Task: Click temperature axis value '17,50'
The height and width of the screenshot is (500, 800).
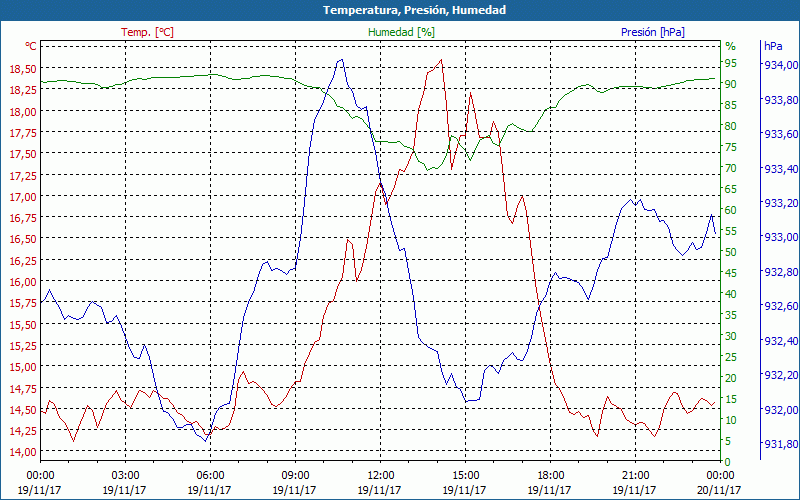Action: [x=22, y=154]
